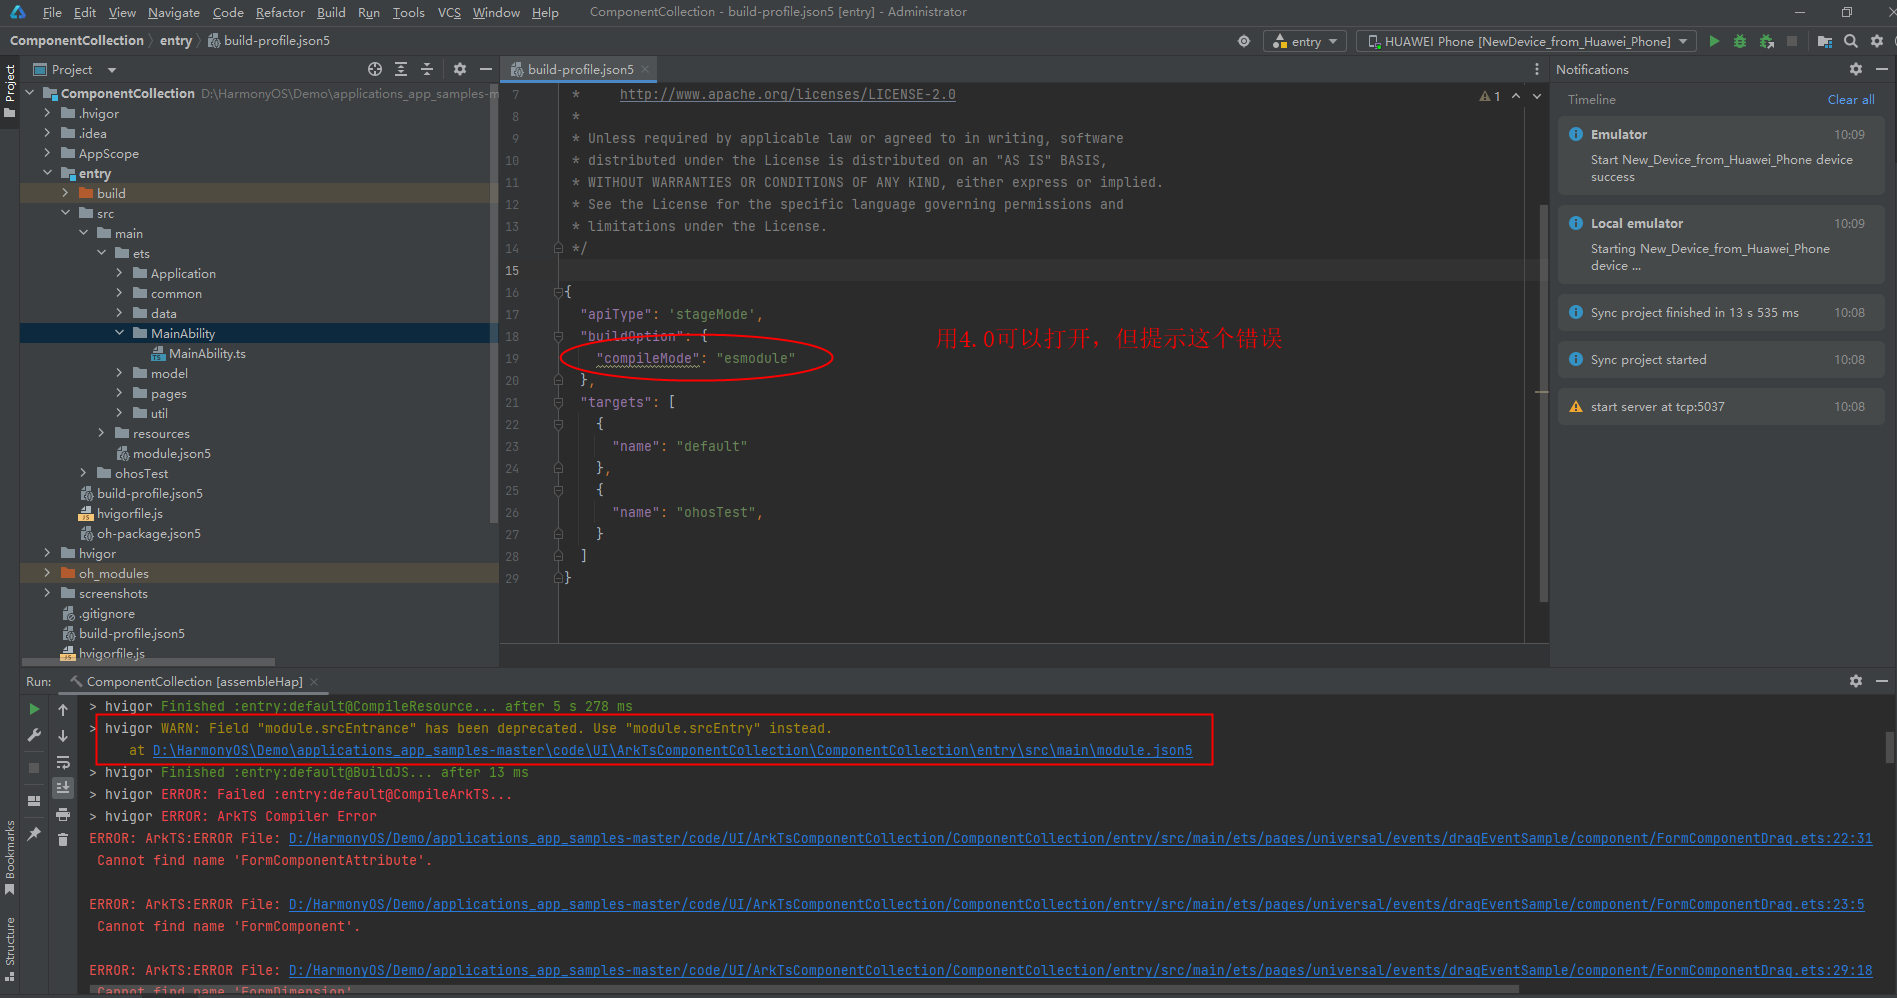Open HUAWEI Phone device dropdown
The width and height of the screenshot is (1897, 998).
pos(1526,41)
